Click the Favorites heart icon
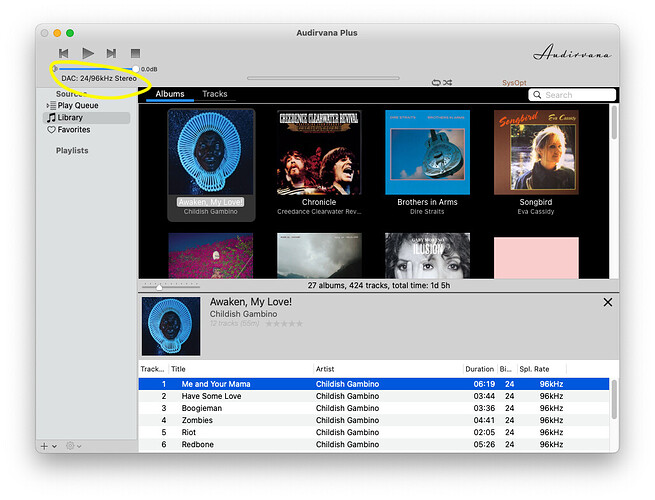The image size is (655, 500). coord(51,130)
